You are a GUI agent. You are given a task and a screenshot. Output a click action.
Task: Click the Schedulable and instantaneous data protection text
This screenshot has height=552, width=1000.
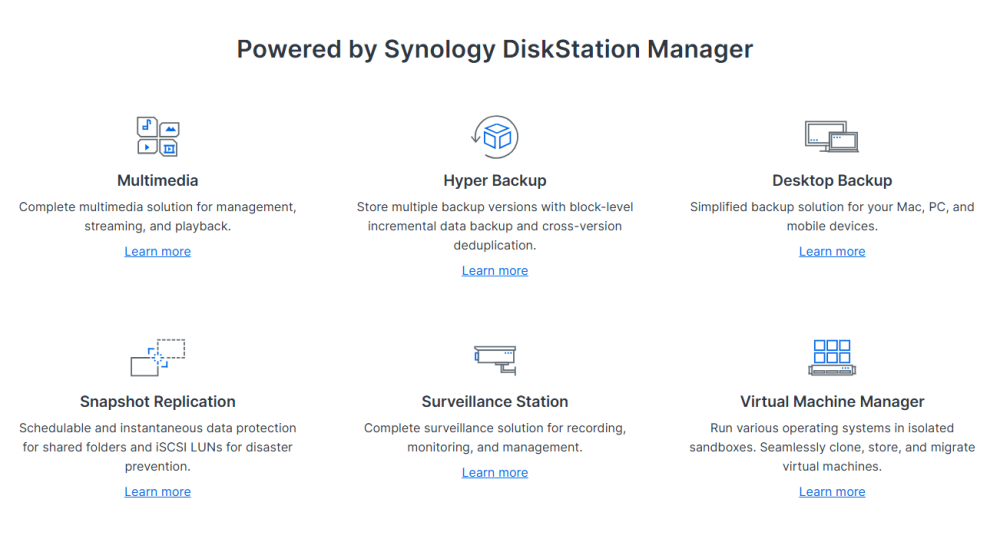158,447
